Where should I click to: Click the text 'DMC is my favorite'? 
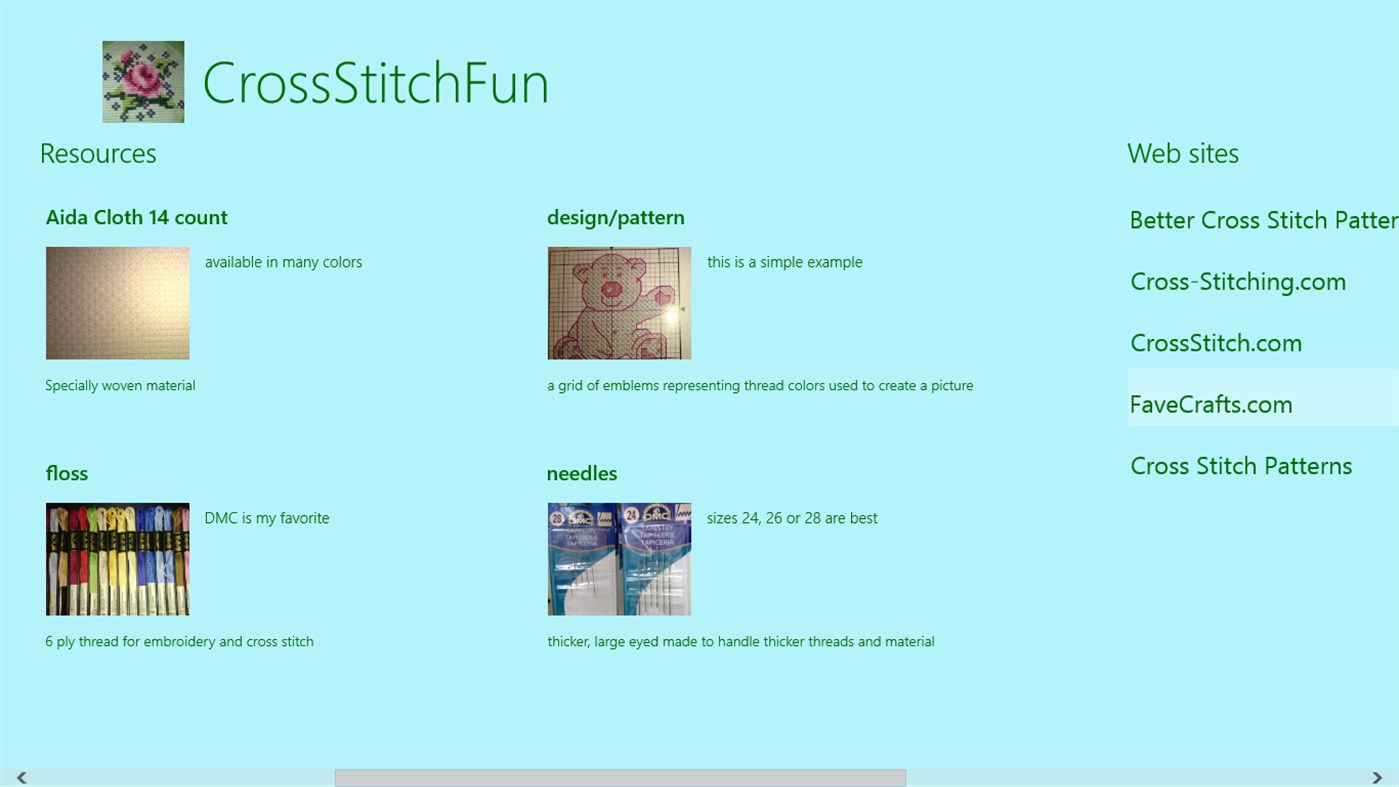(x=267, y=518)
